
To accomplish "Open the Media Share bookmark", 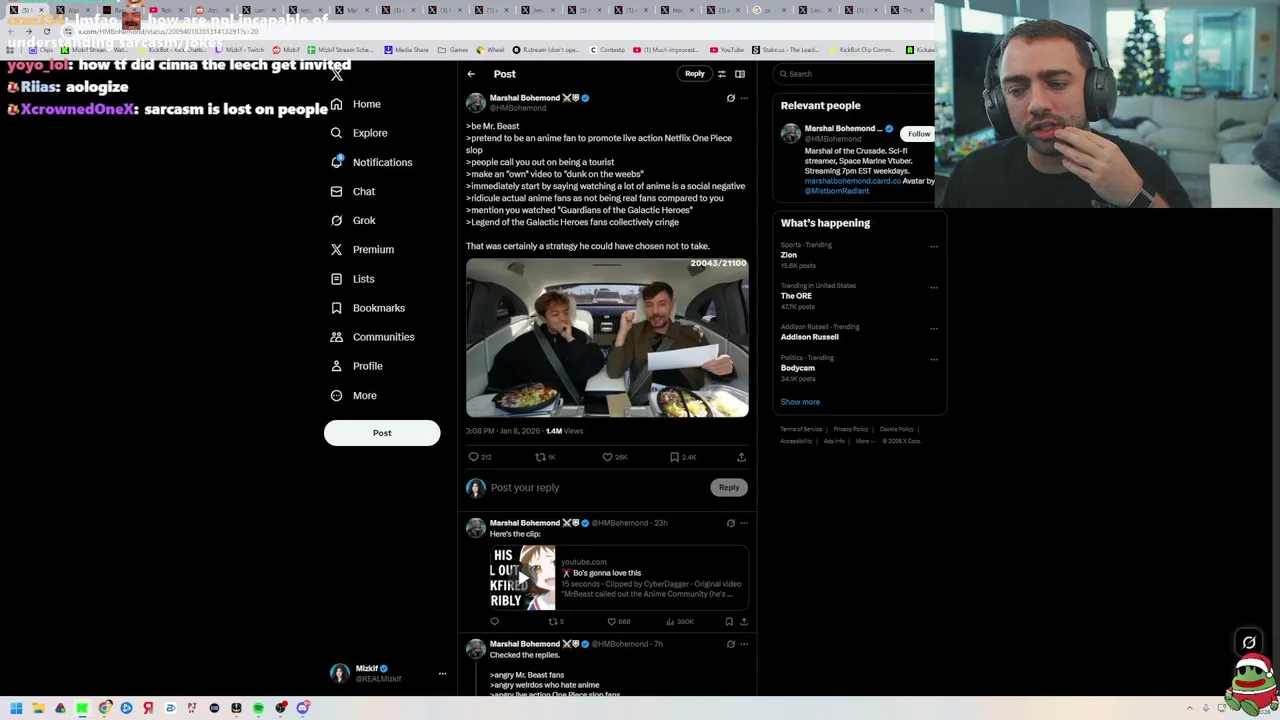I will (405, 50).
